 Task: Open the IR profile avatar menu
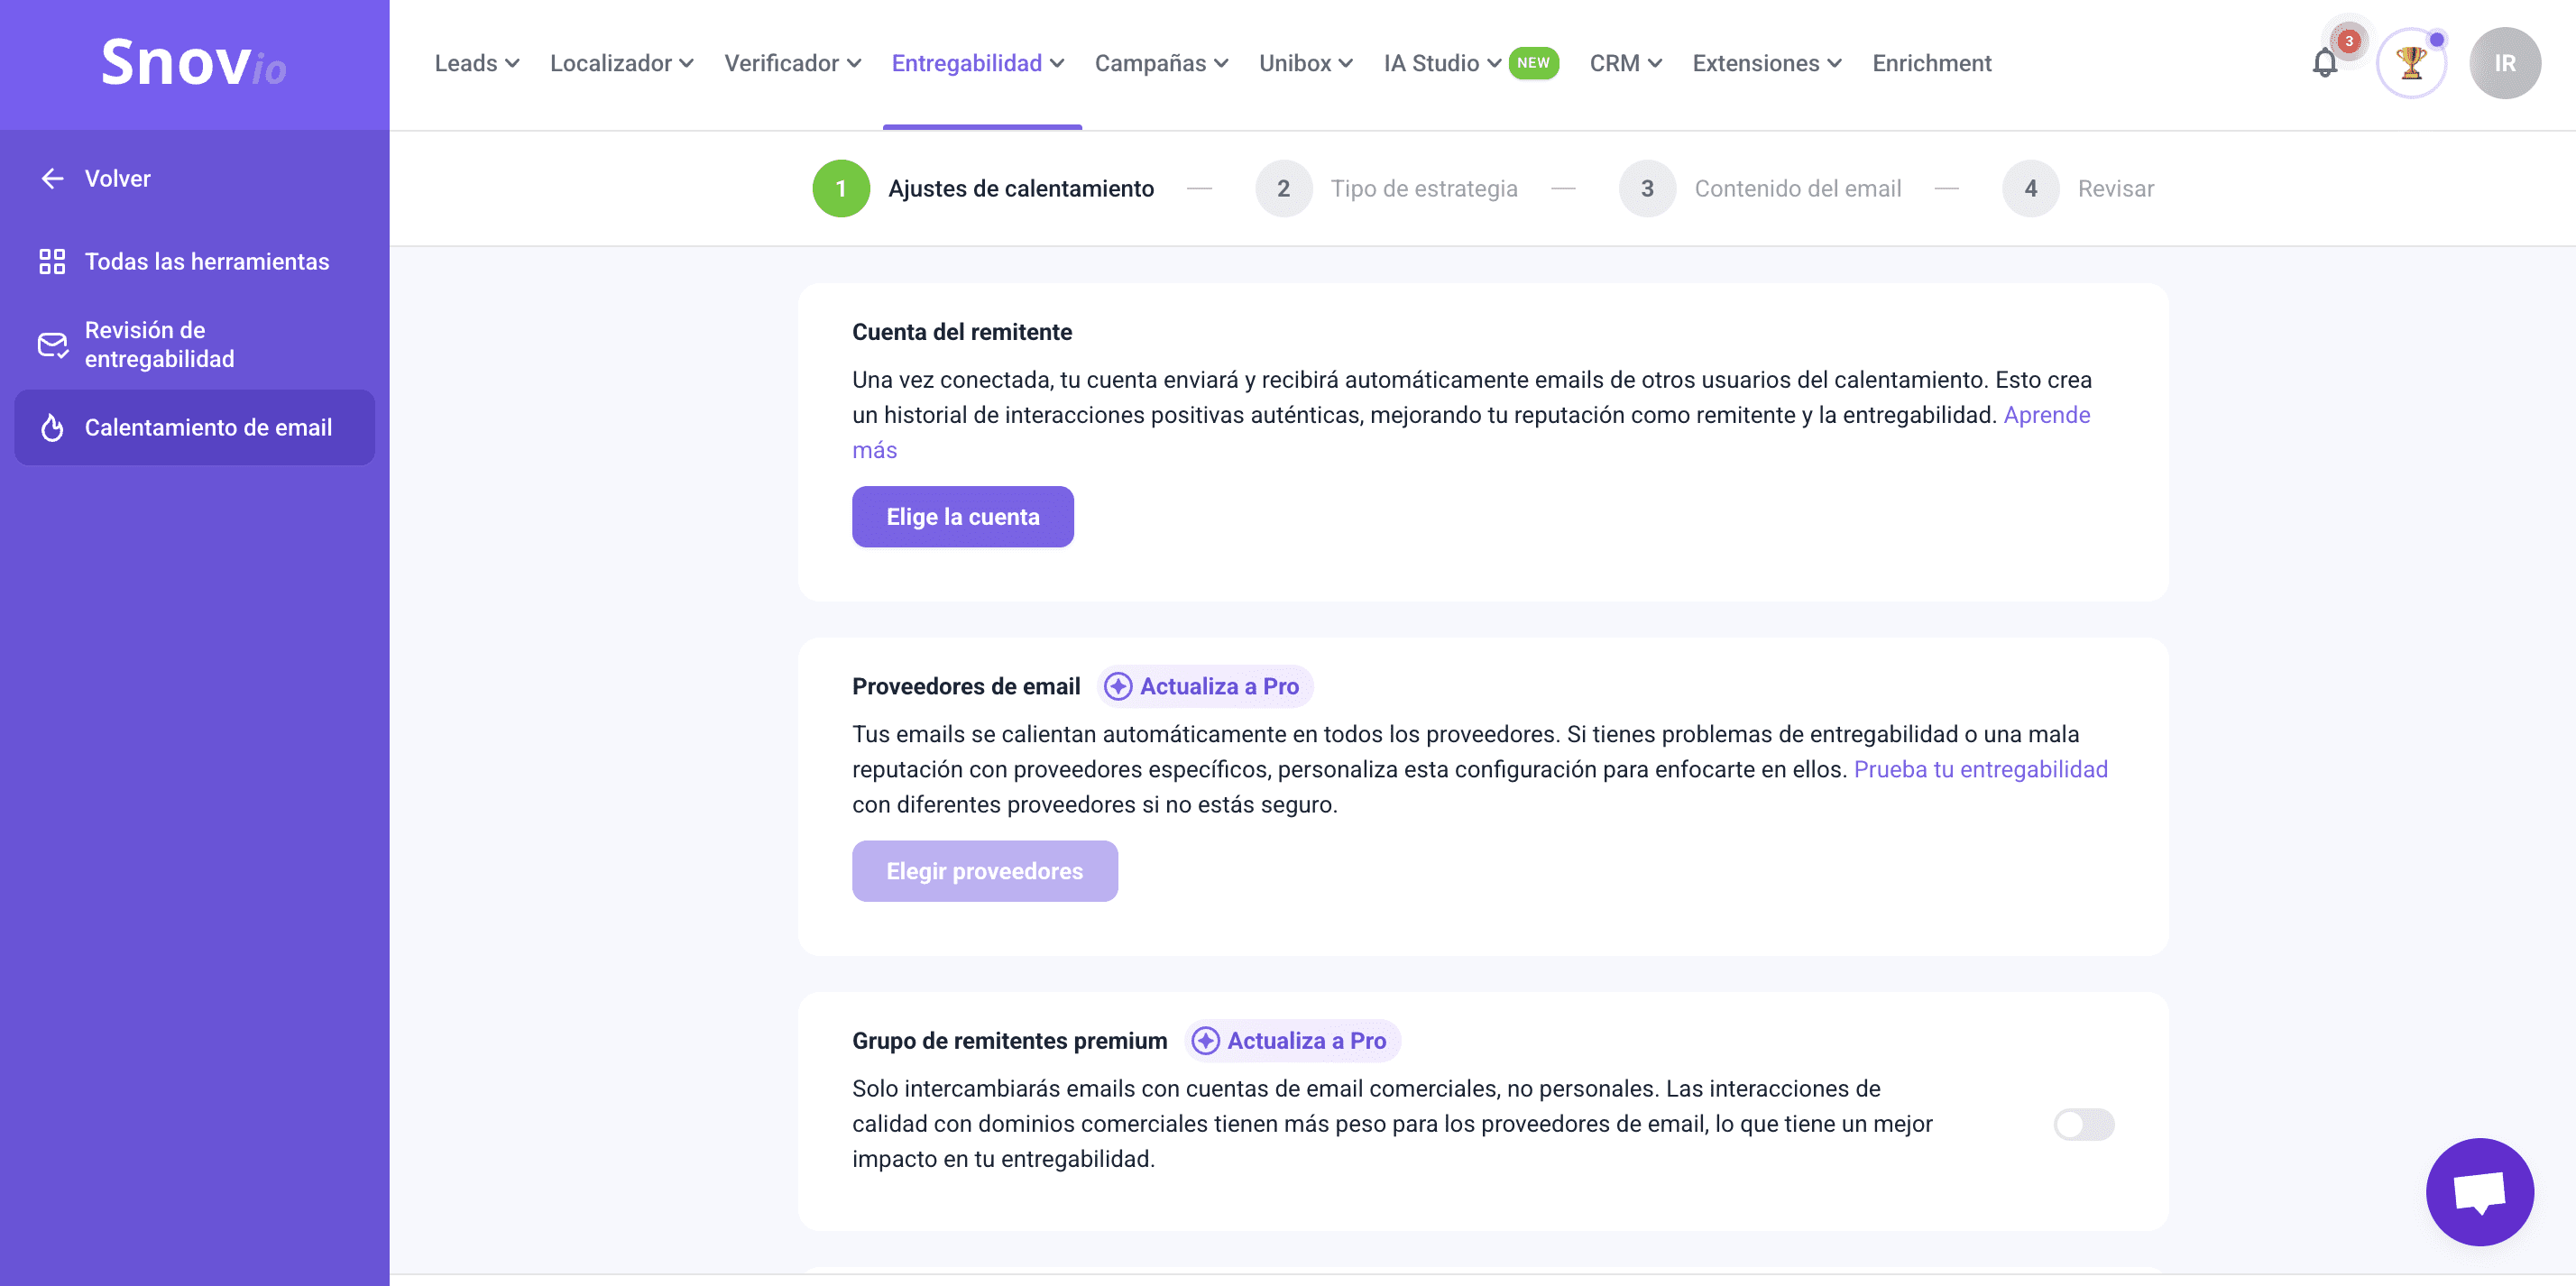pos(2504,62)
